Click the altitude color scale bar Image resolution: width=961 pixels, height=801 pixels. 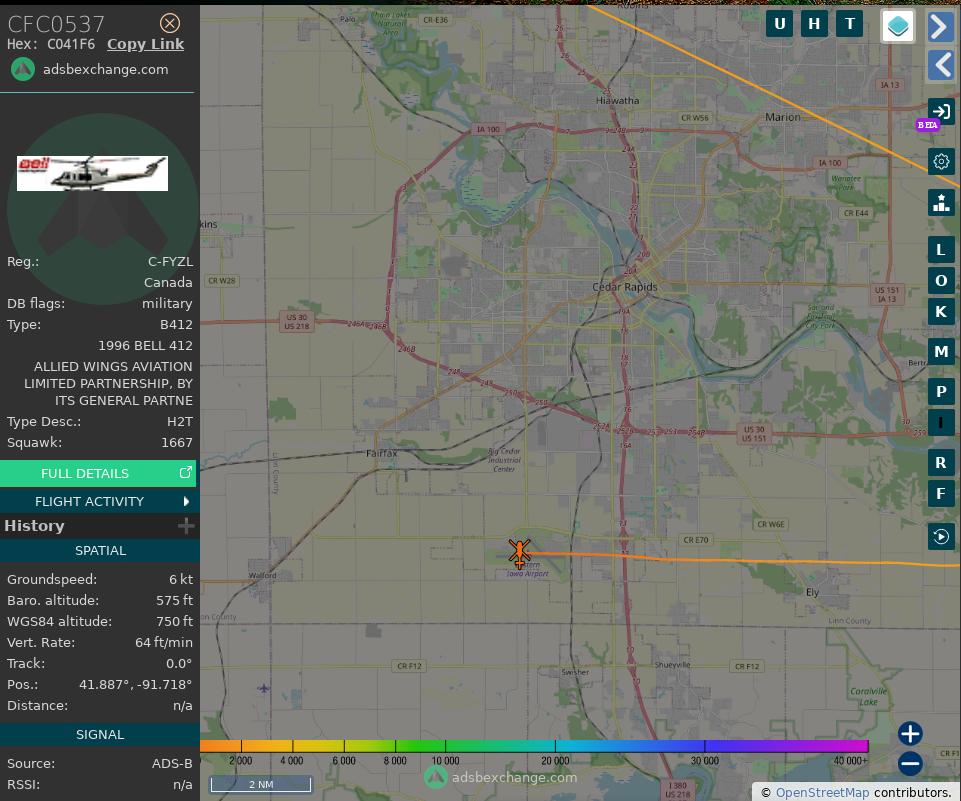[534, 746]
